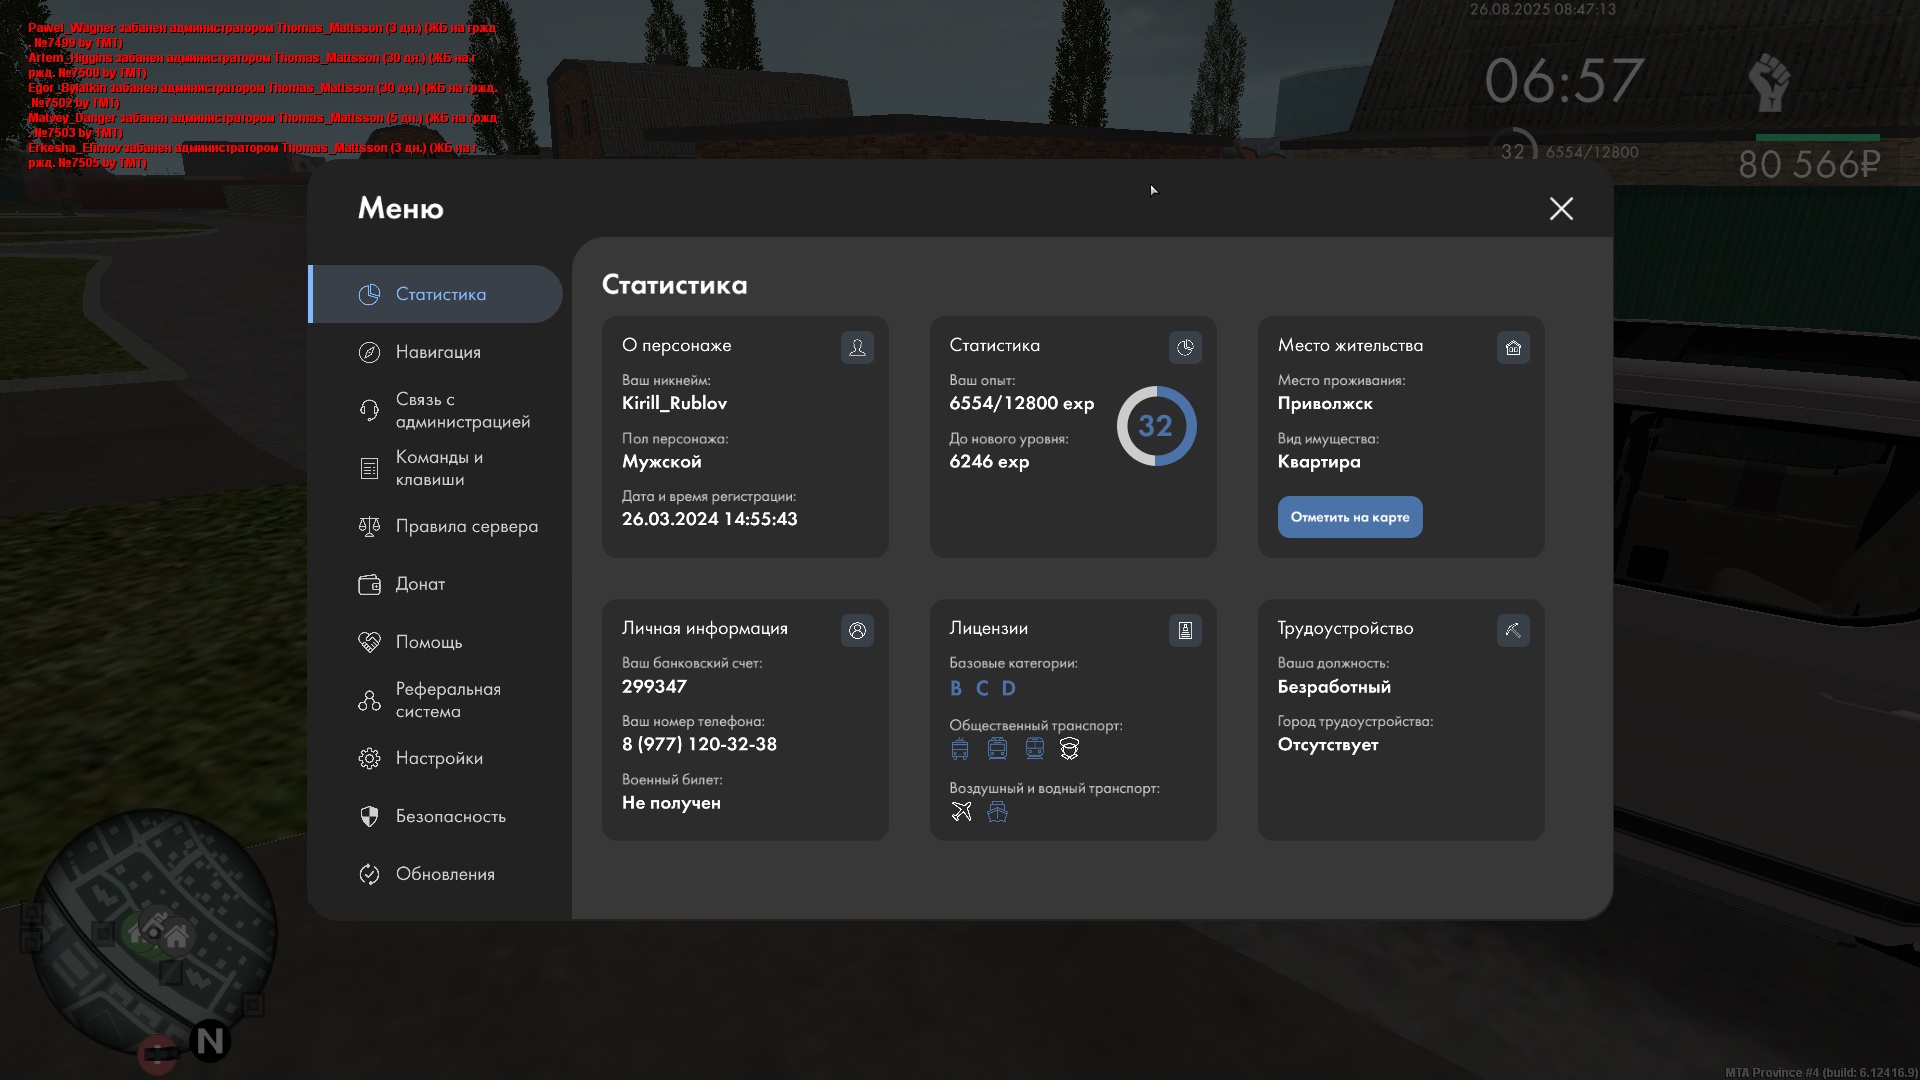
Task: Open the Навигация menu section
Action: [437, 352]
